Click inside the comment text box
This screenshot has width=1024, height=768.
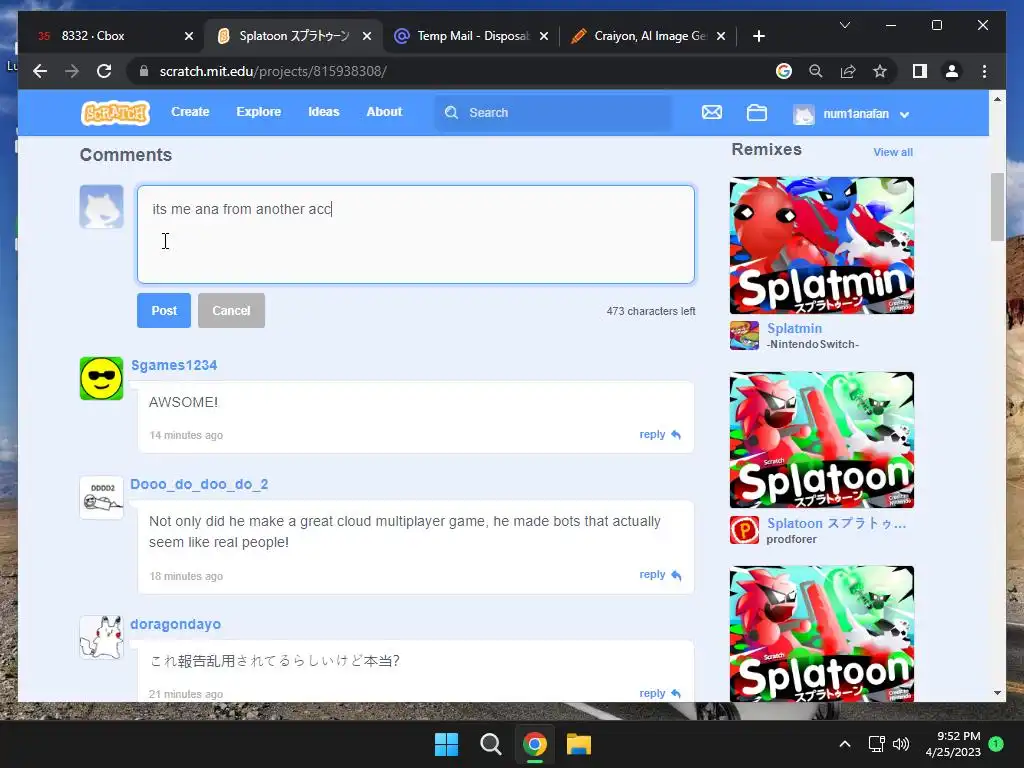click(415, 234)
